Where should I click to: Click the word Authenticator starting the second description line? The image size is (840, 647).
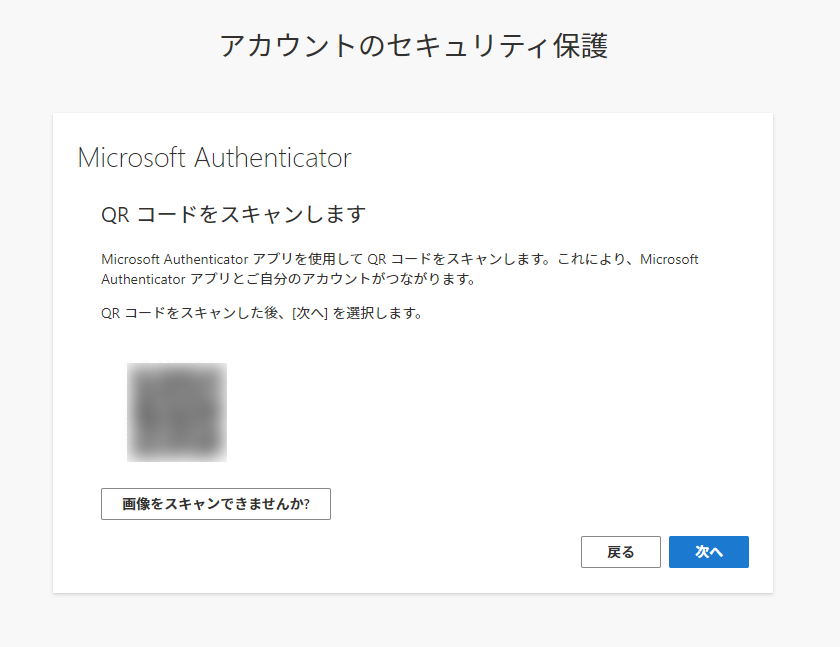point(143,279)
